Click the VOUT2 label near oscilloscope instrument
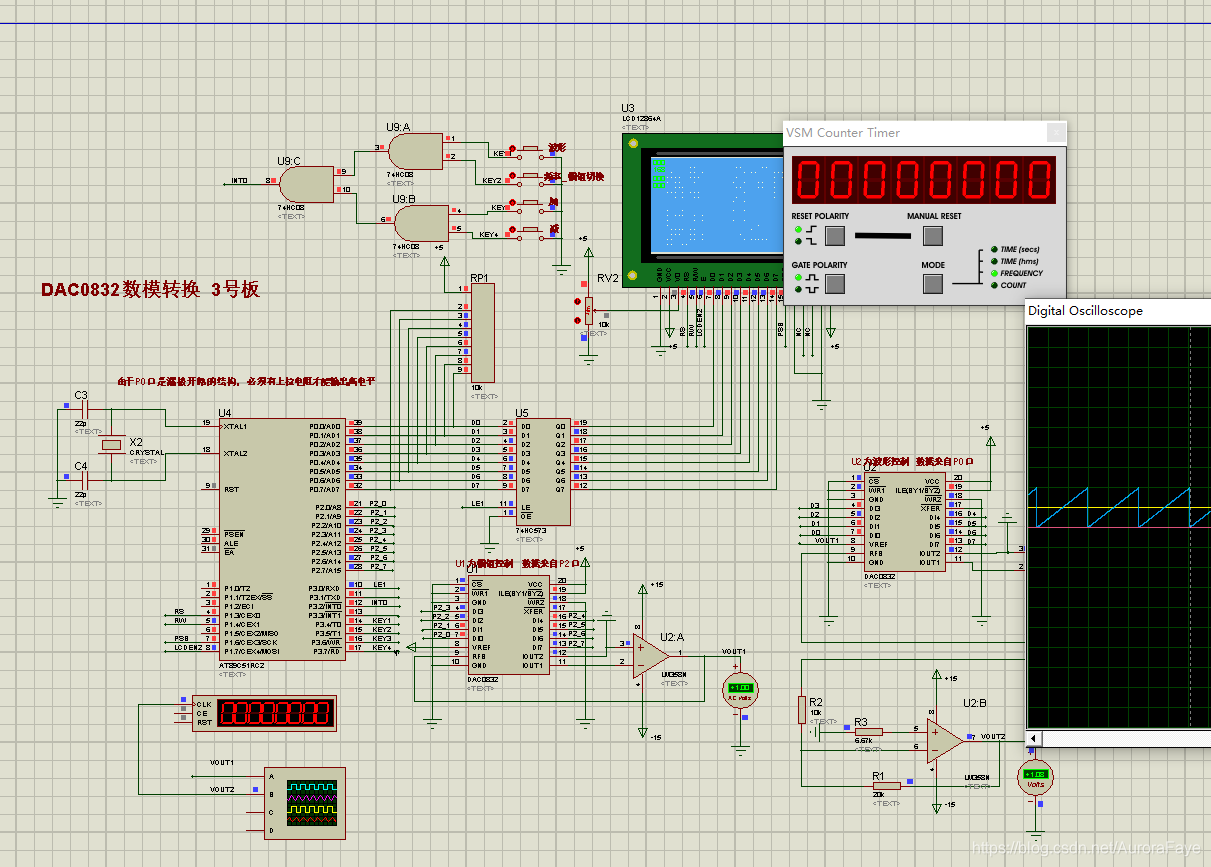The height and width of the screenshot is (867, 1211). click(x=222, y=789)
